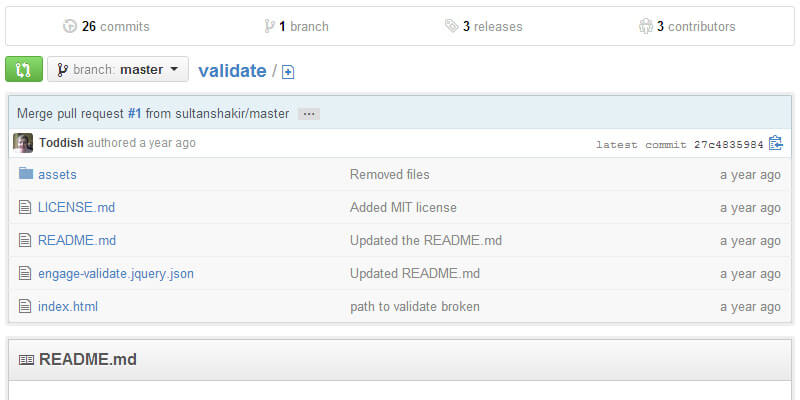Click the assets folder icon

25,174
